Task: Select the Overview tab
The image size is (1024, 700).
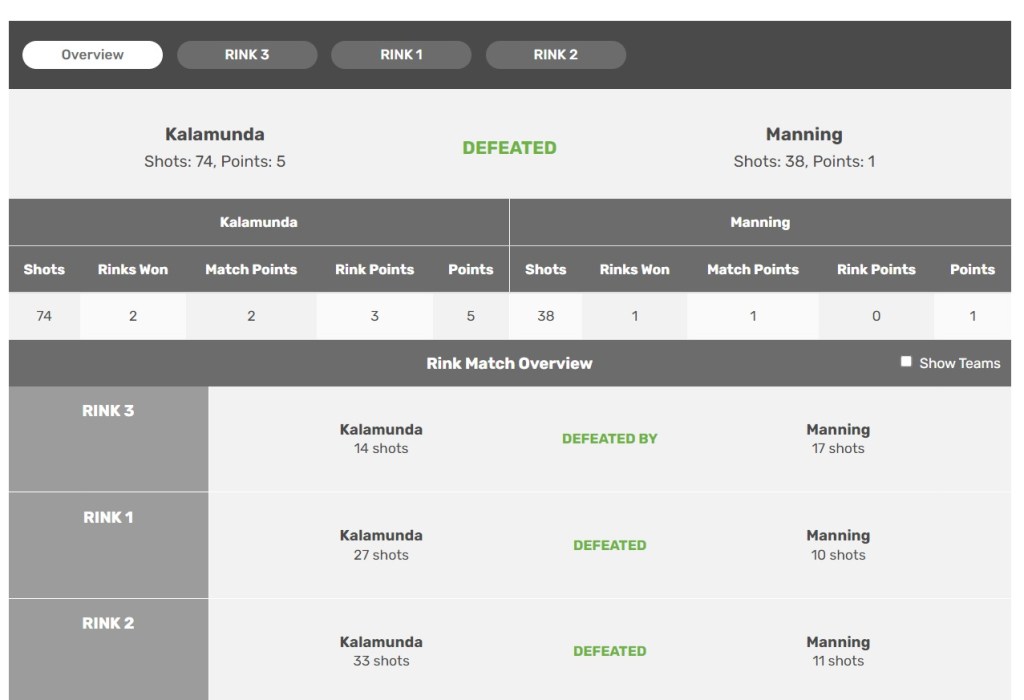Action: pos(92,55)
